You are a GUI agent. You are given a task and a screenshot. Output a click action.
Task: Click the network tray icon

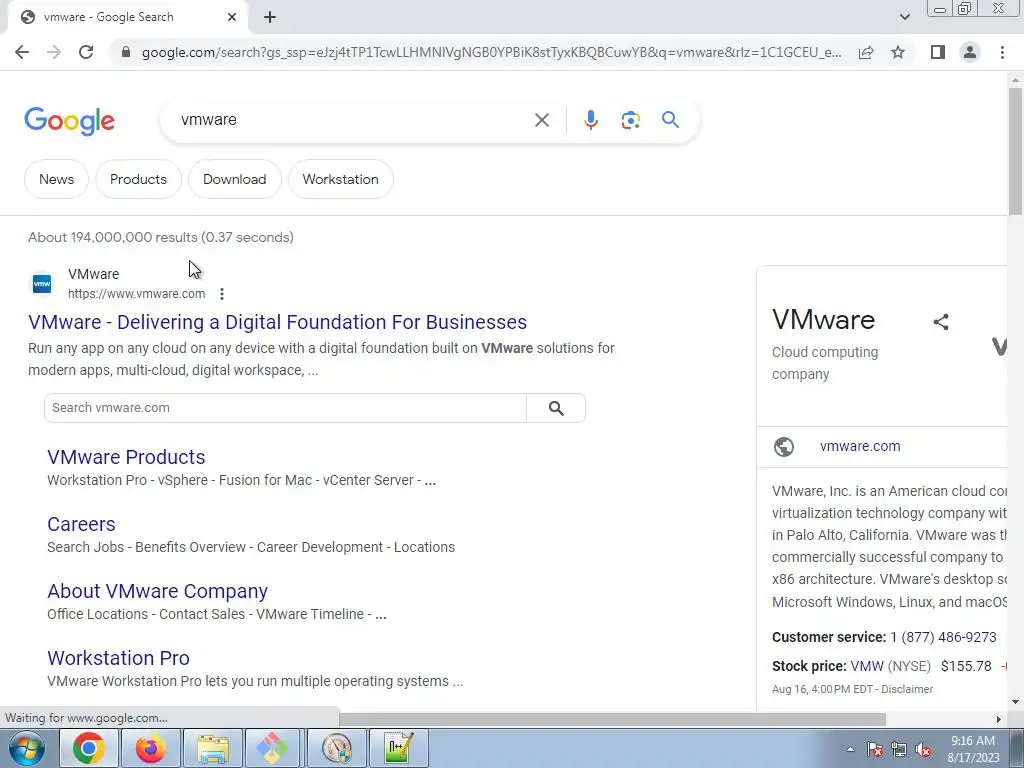tap(899, 750)
